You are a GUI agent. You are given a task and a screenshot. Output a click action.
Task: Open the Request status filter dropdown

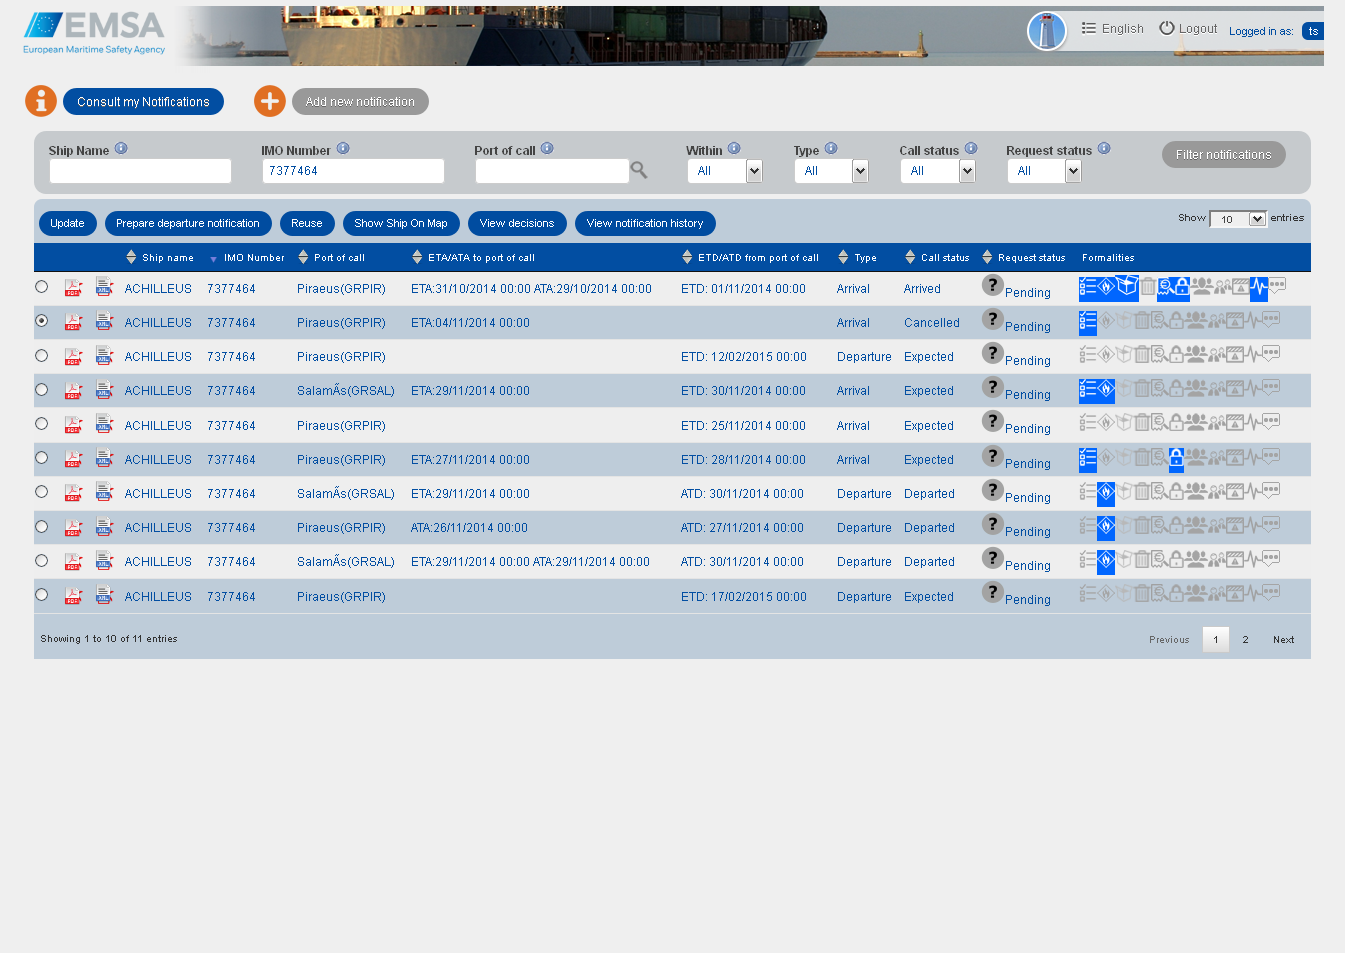coord(1045,171)
